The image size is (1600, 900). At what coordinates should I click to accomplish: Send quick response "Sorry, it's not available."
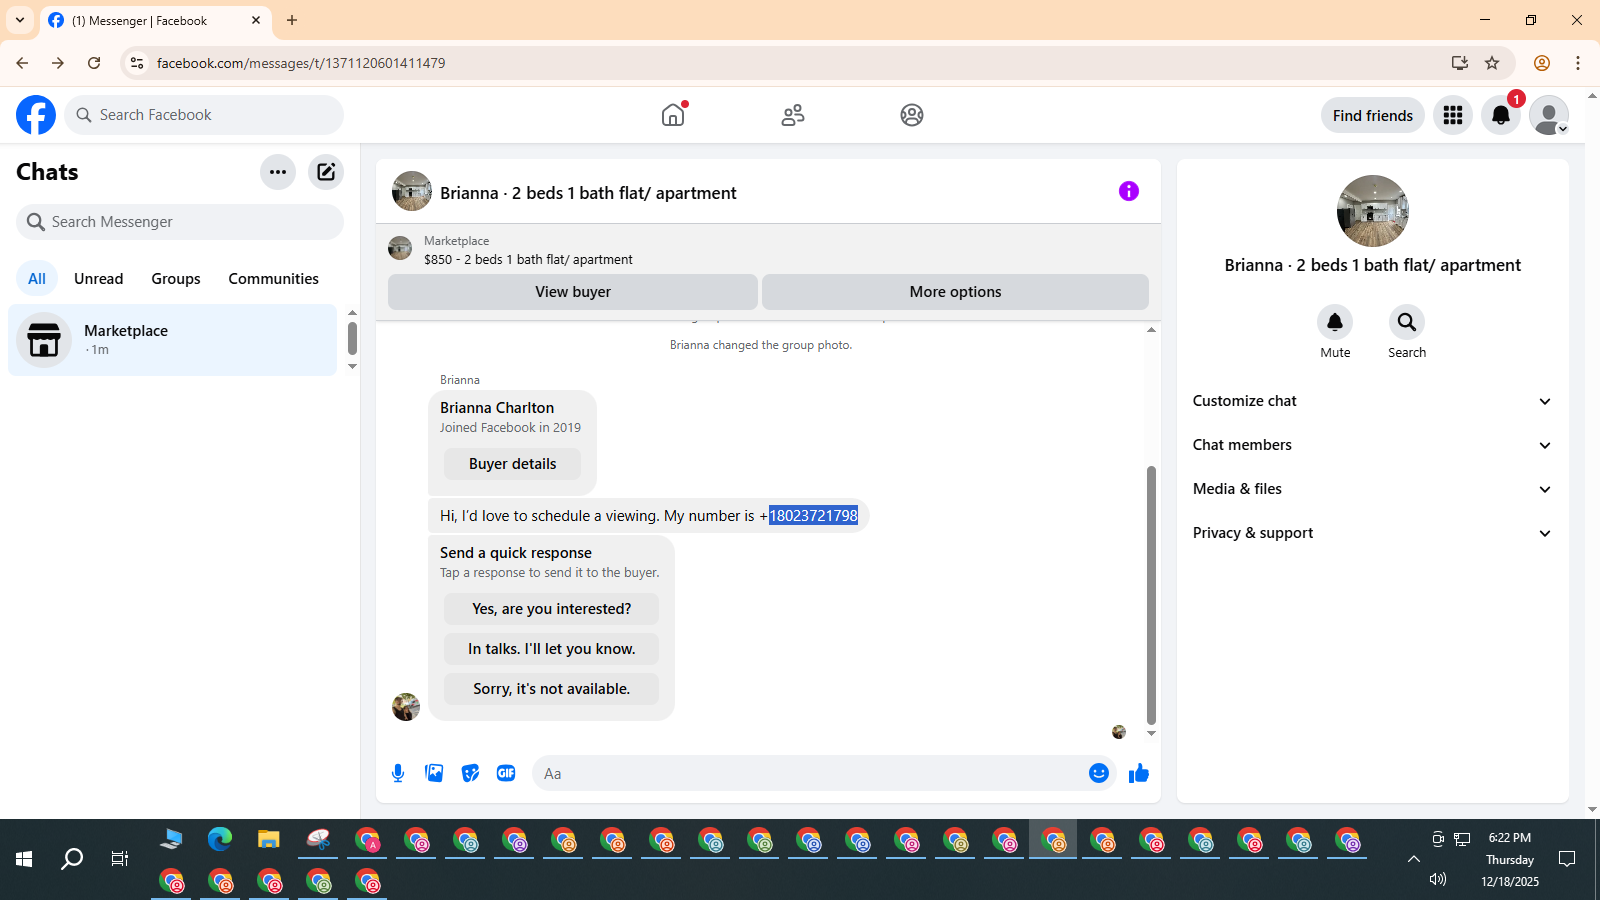[552, 689]
